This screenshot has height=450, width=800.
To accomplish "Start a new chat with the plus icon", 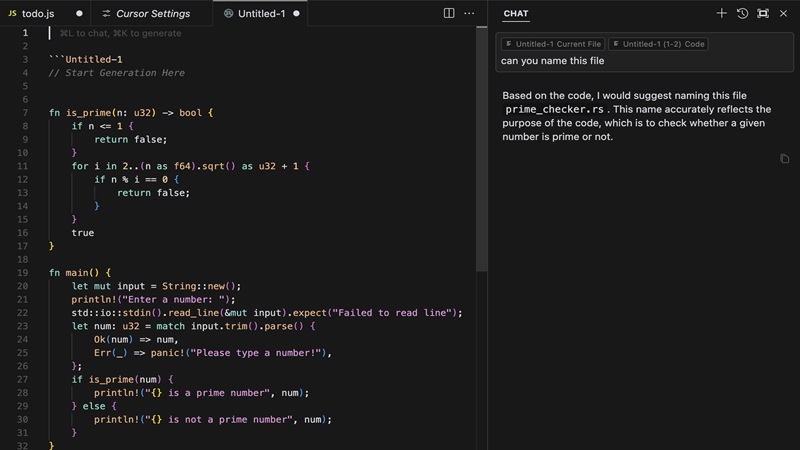I will (721, 13).
